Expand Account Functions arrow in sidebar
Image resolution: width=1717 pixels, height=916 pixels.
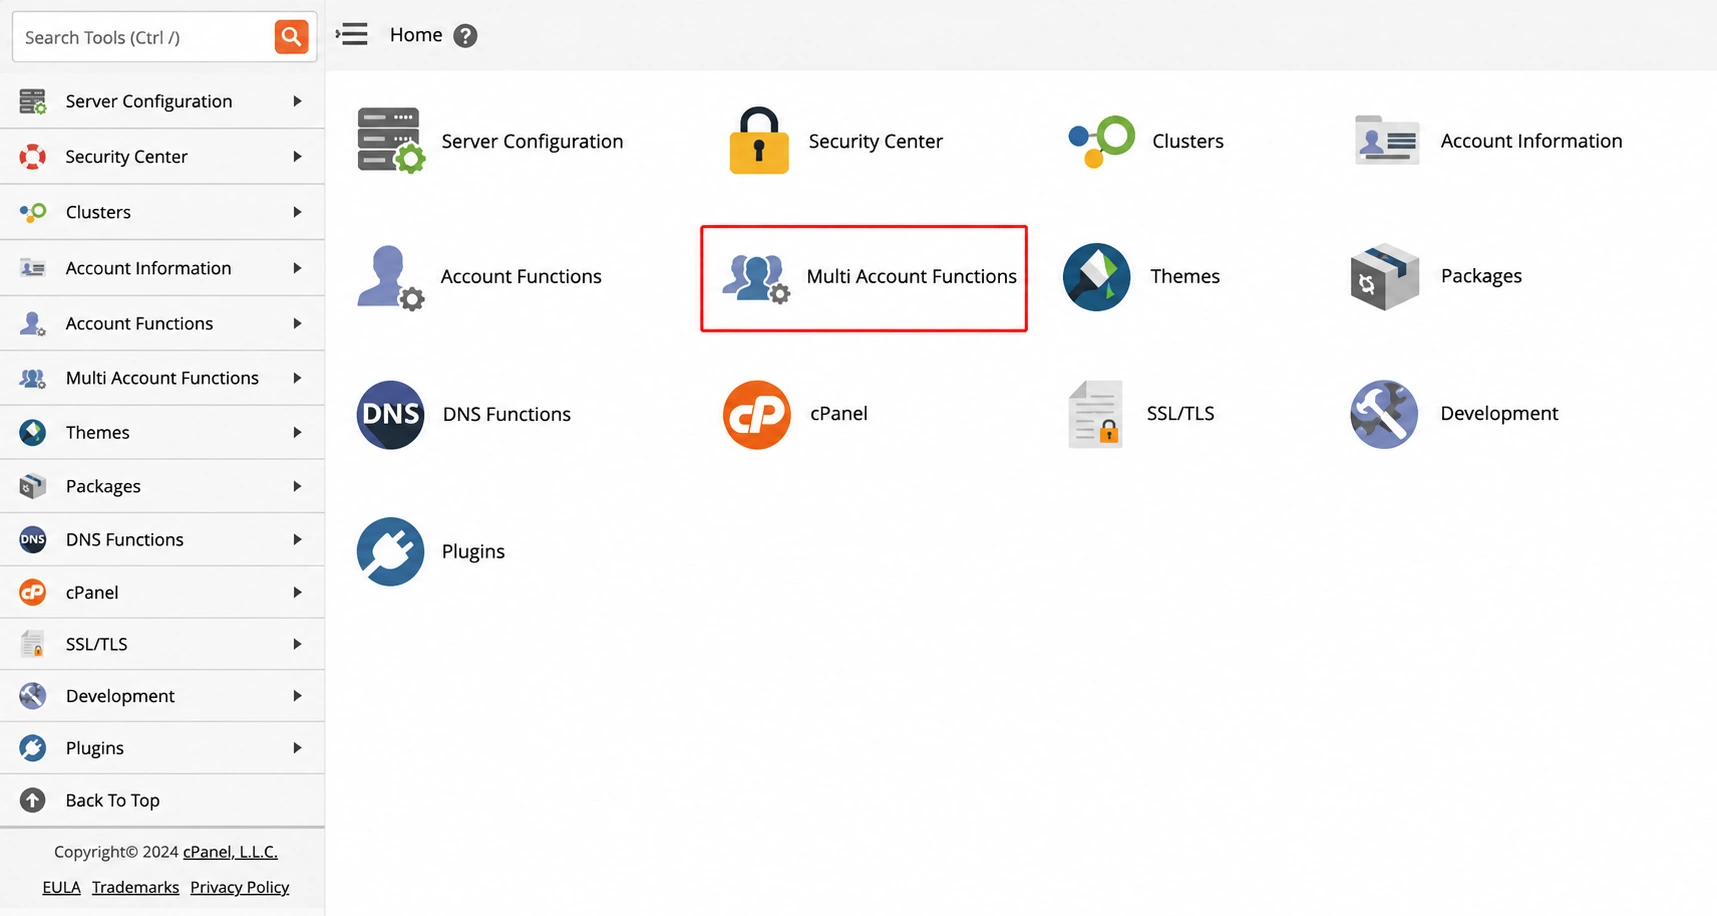click(x=297, y=323)
